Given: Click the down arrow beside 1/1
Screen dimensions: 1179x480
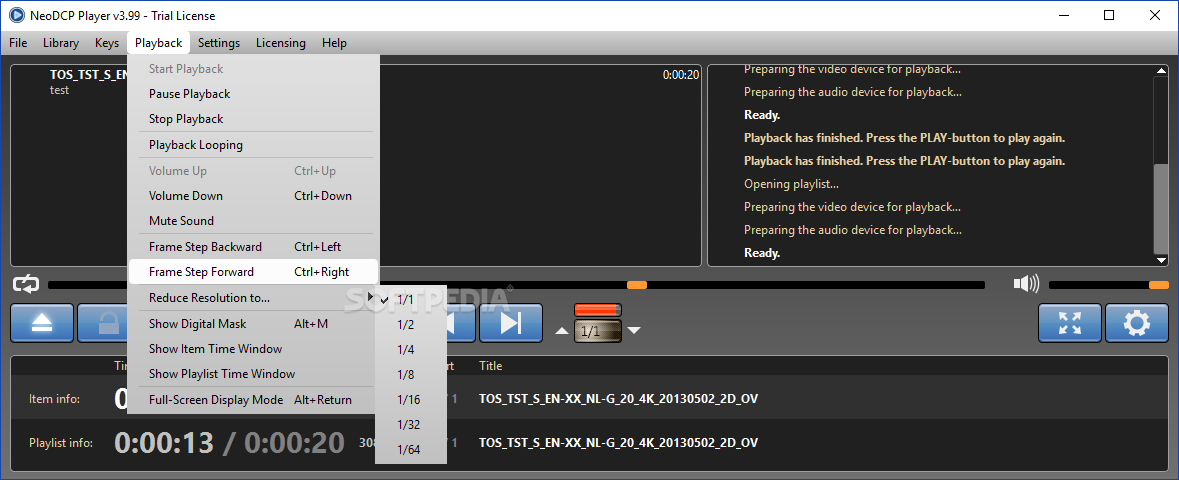Looking at the screenshot, I should coord(634,330).
